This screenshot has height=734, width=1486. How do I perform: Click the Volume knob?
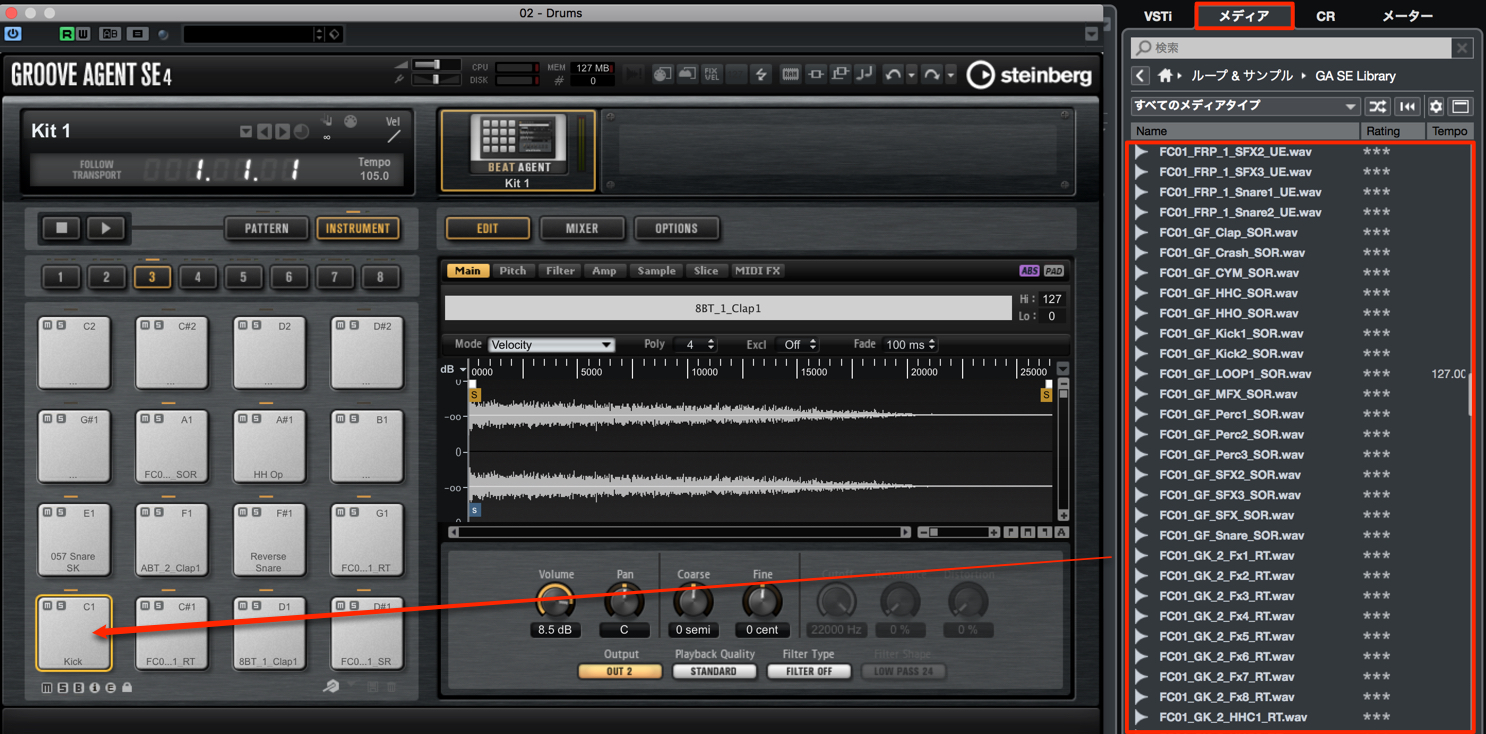555,601
